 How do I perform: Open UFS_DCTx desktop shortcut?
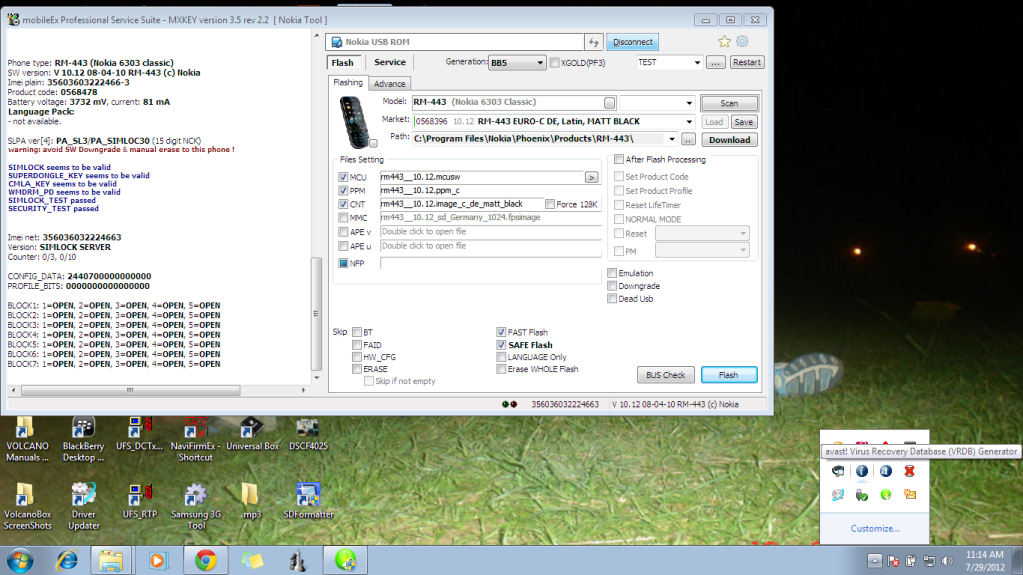pyautogui.click(x=139, y=435)
